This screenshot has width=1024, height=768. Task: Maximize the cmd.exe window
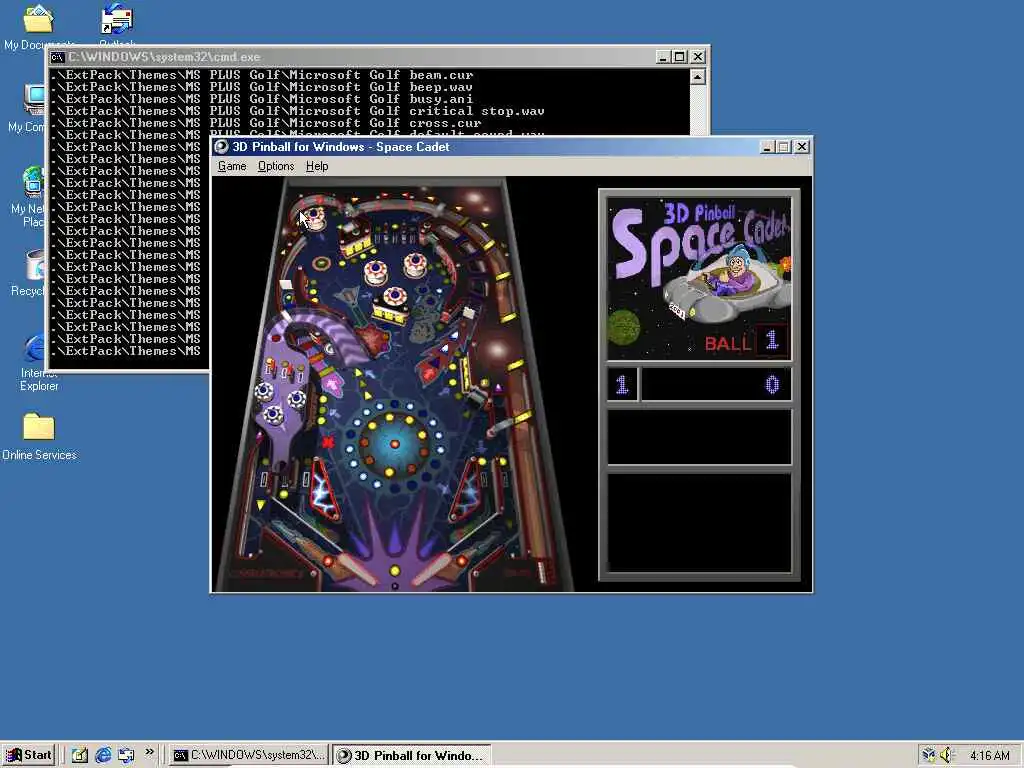[x=679, y=57]
